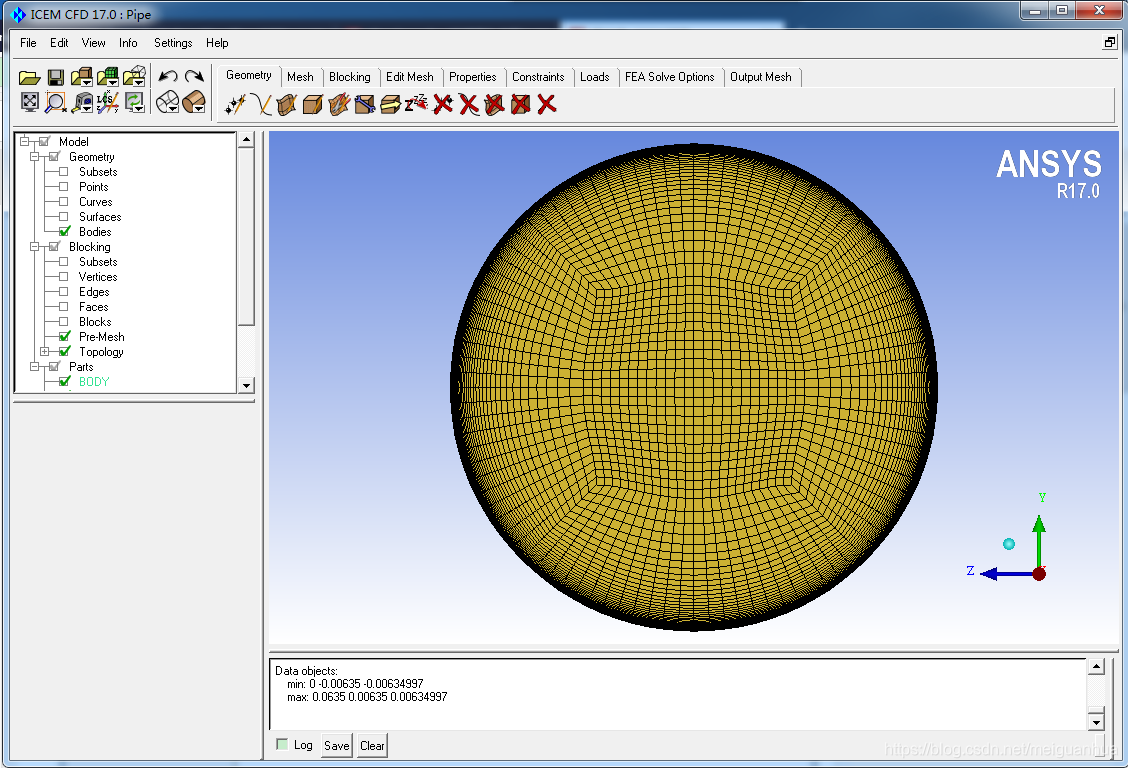
Task: Switch to wireframe display mode
Action: [168, 102]
